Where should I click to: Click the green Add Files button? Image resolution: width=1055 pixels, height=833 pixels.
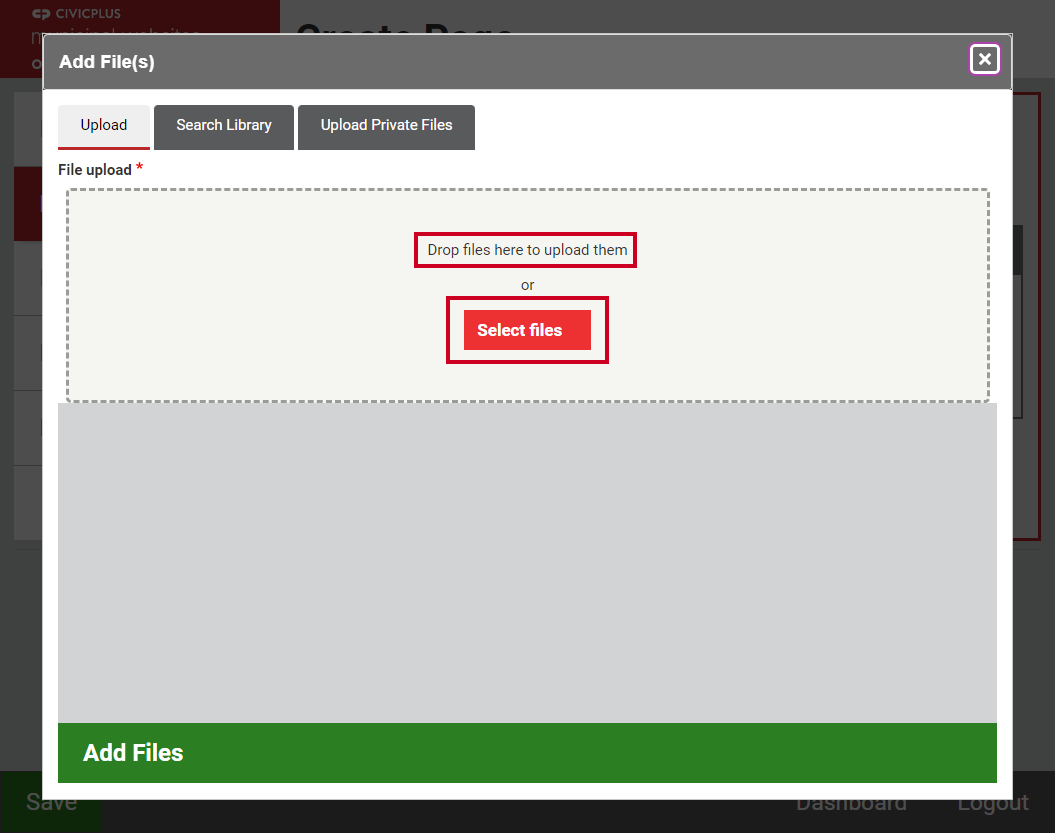tap(527, 752)
